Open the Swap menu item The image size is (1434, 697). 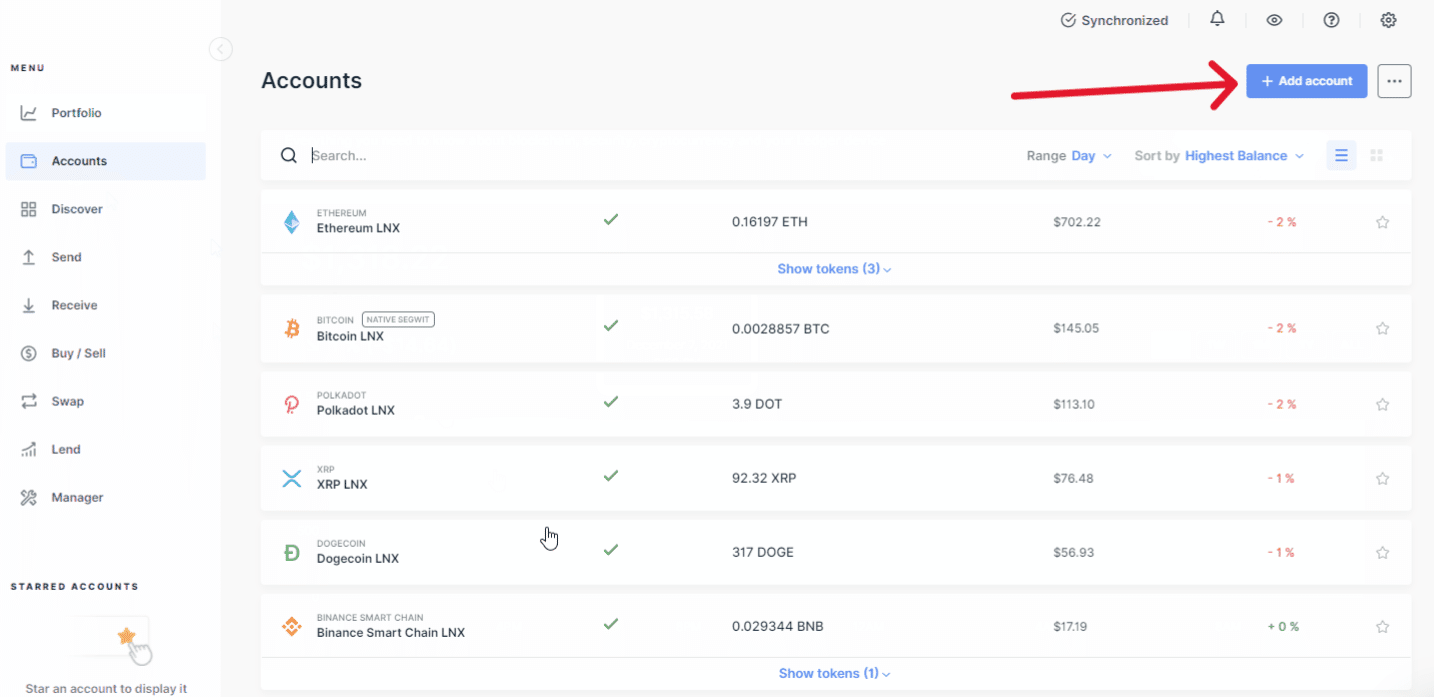67,401
